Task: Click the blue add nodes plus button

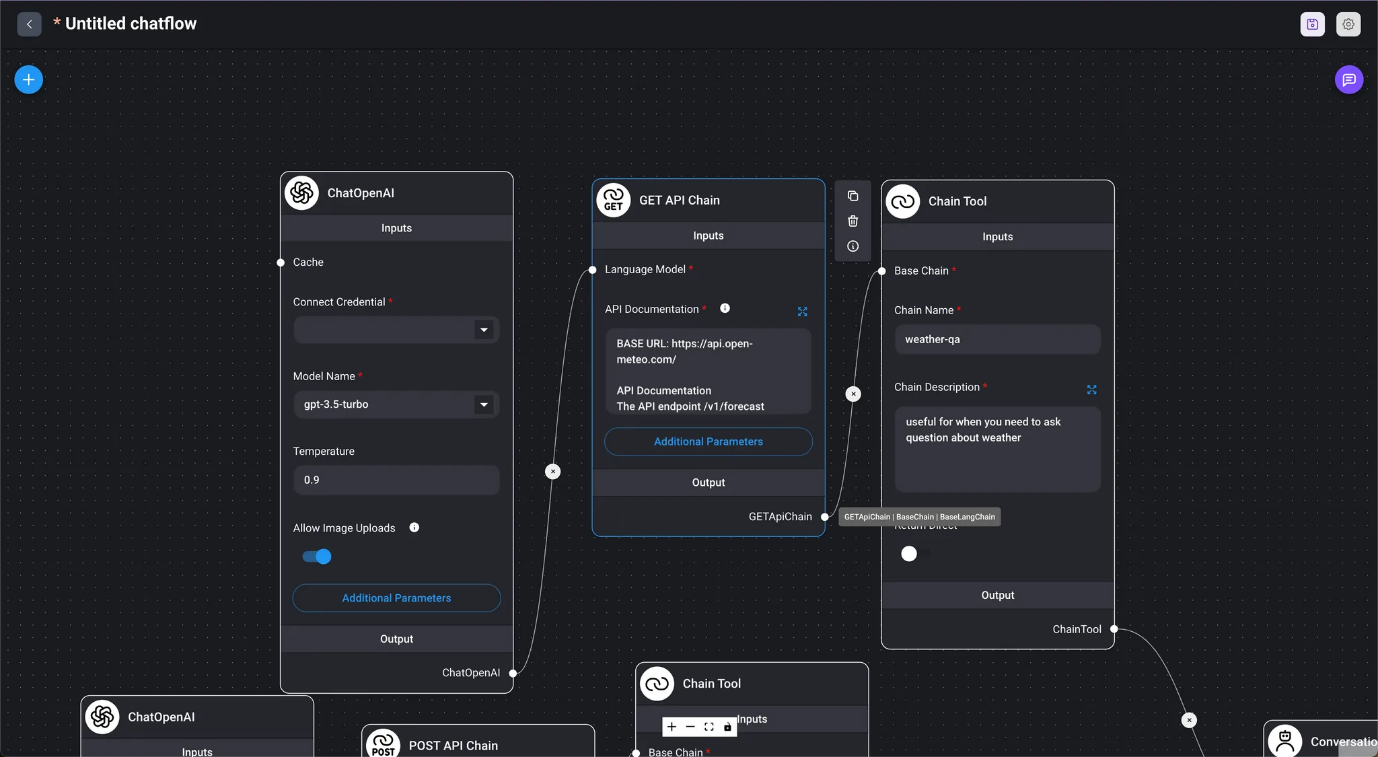Action: point(29,80)
